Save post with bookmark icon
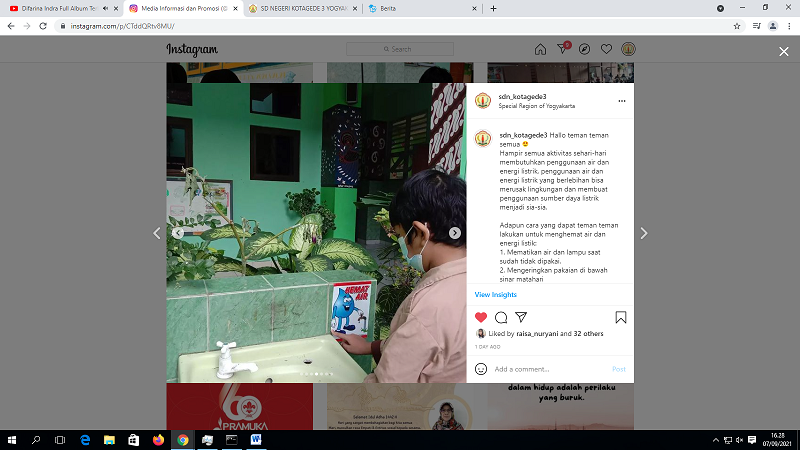 click(620, 317)
